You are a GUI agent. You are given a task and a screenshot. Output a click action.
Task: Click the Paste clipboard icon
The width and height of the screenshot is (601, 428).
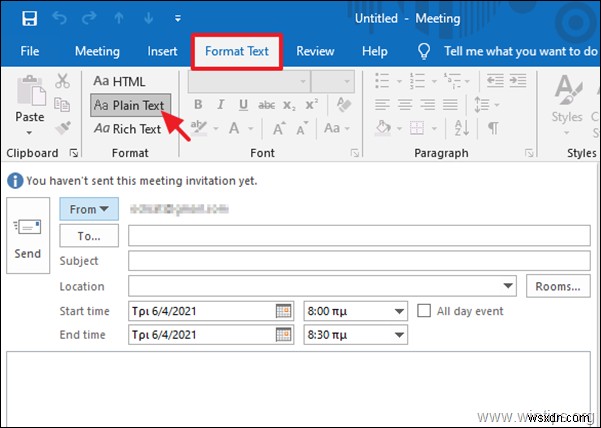pyautogui.click(x=31, y=90)
